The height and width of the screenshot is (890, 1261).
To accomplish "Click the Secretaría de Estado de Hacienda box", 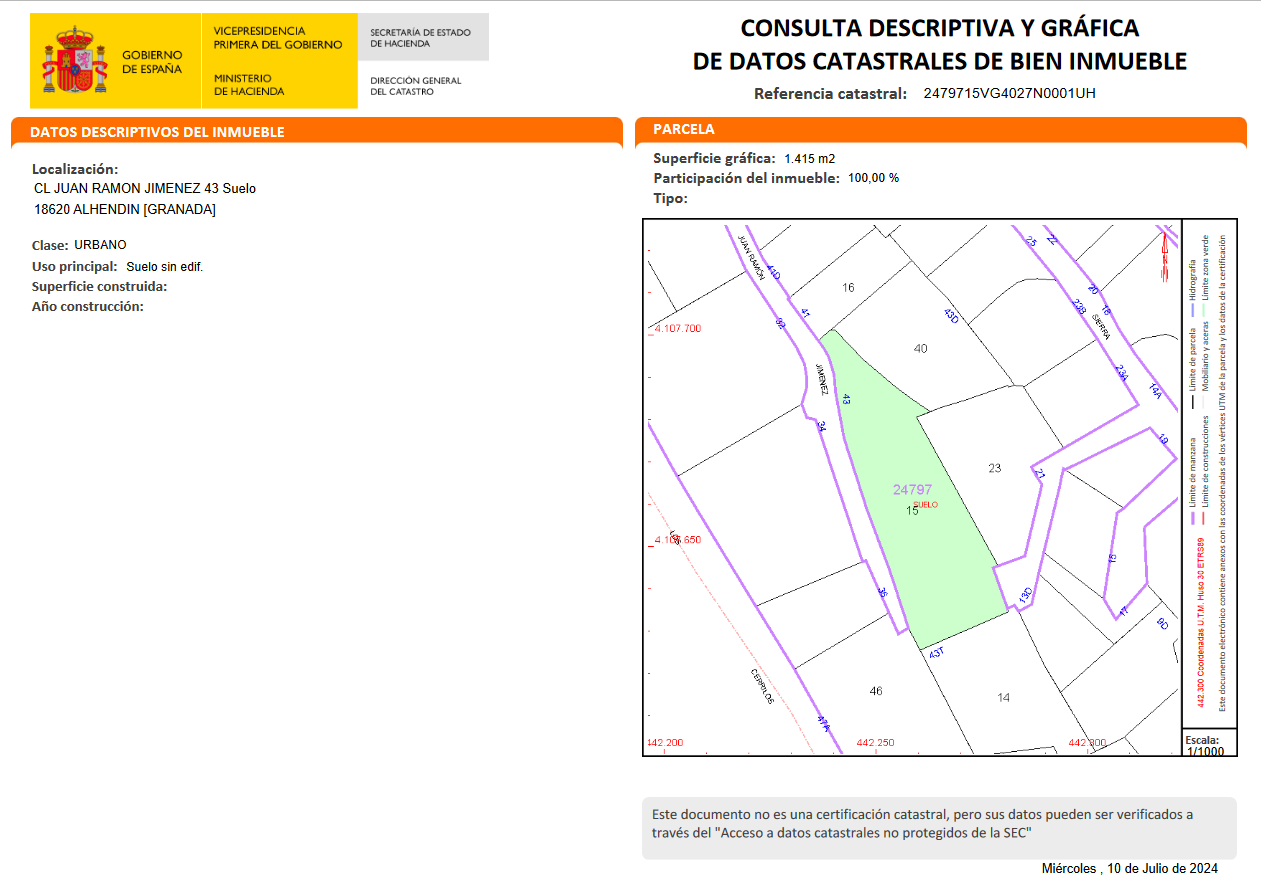I will pos(423,38).
